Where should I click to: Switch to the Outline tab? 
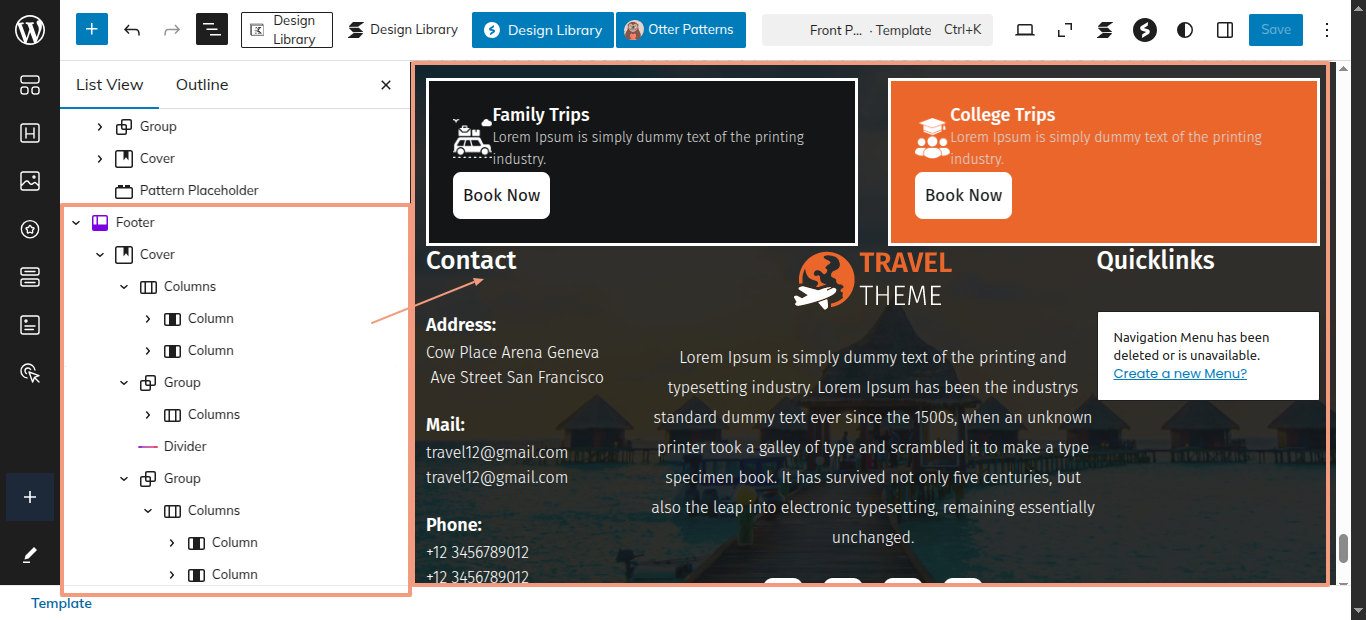coord(202,85)
